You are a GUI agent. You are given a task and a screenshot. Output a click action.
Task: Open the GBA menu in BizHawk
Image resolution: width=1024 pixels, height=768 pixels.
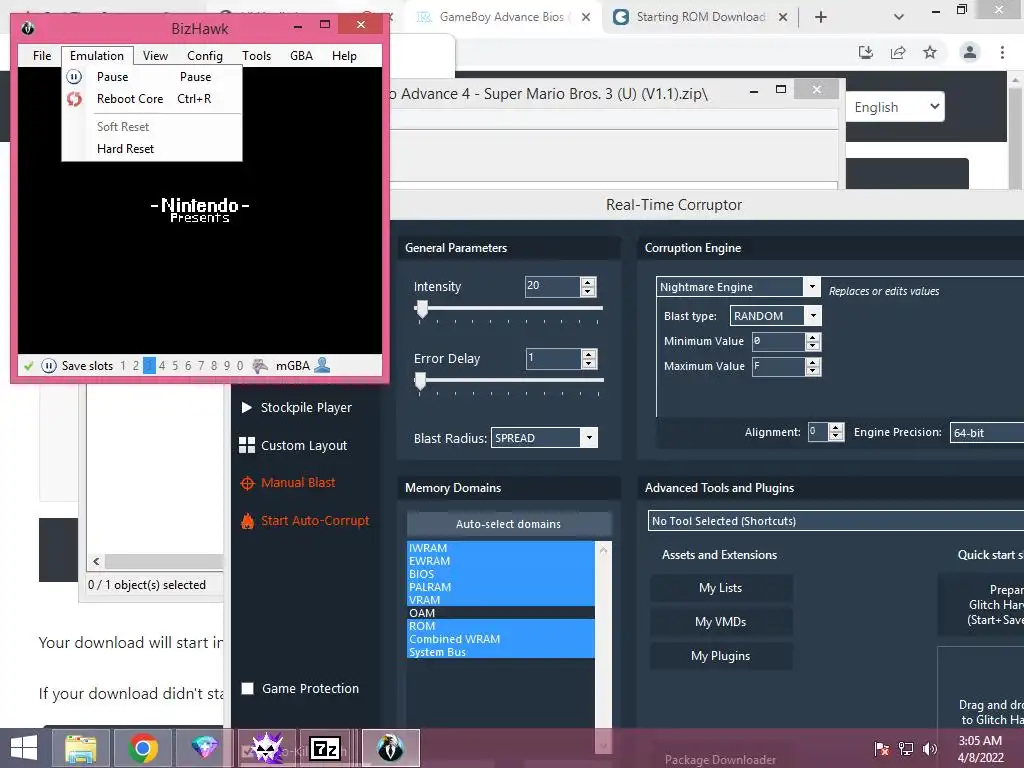301,56
